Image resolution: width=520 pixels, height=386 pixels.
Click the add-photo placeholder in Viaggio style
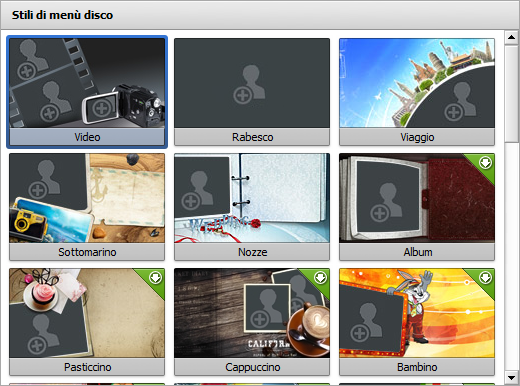(x=460, y=101)
